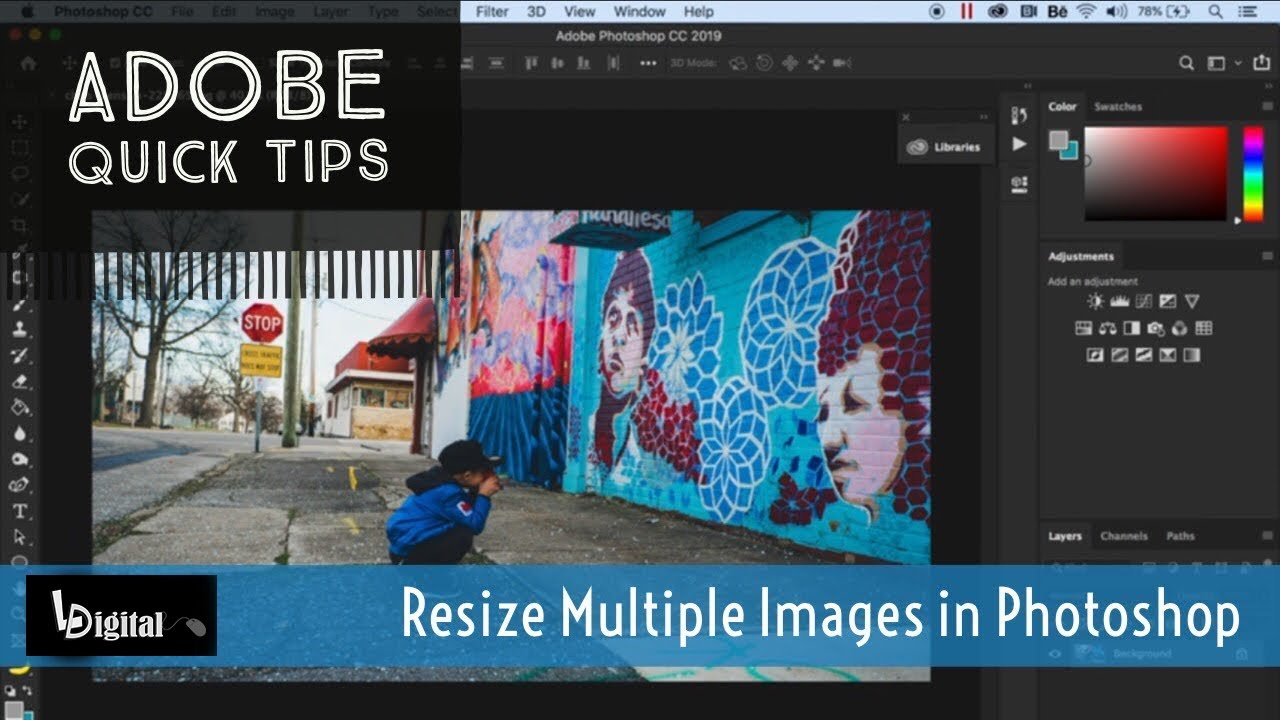The height and width of the screenshot is (720, 1280).
Task: Select the Blur tool
Action: click(19, 434)
